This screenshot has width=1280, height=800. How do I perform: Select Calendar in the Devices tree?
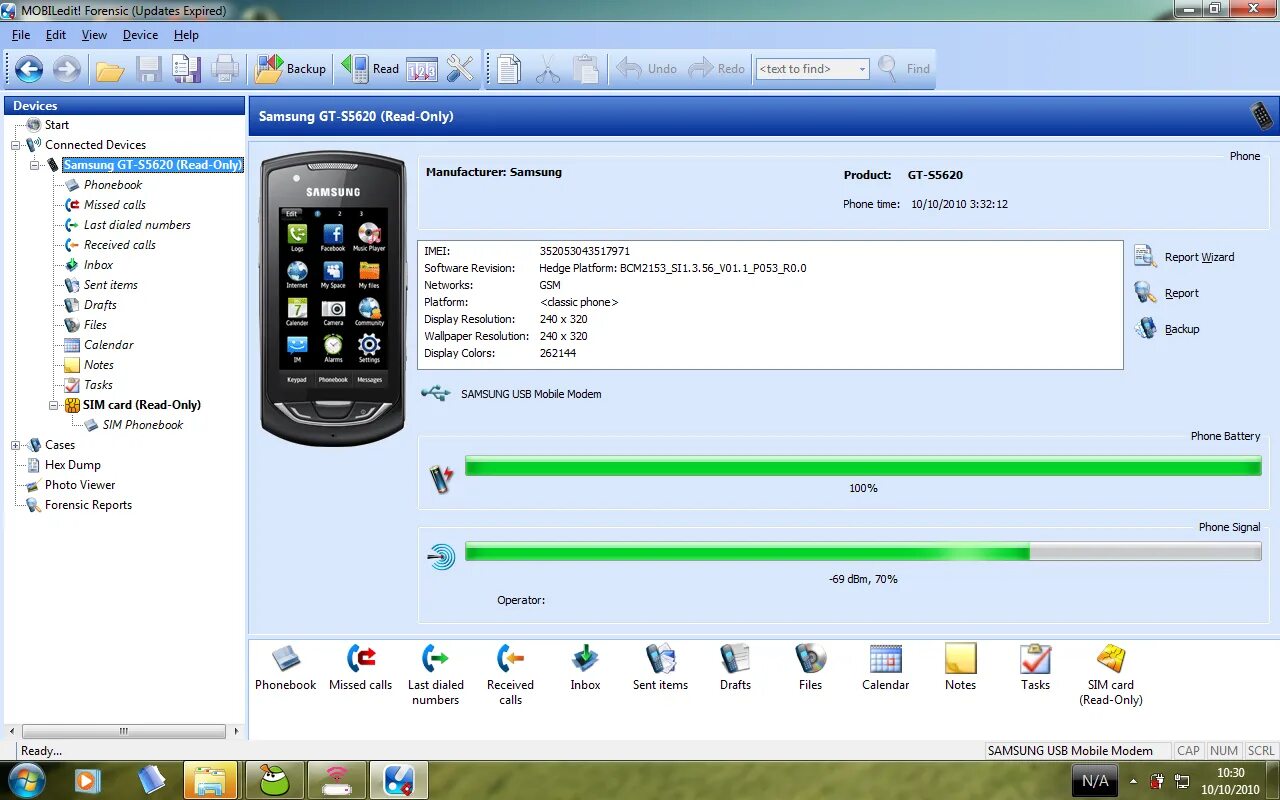click(109, 345)
